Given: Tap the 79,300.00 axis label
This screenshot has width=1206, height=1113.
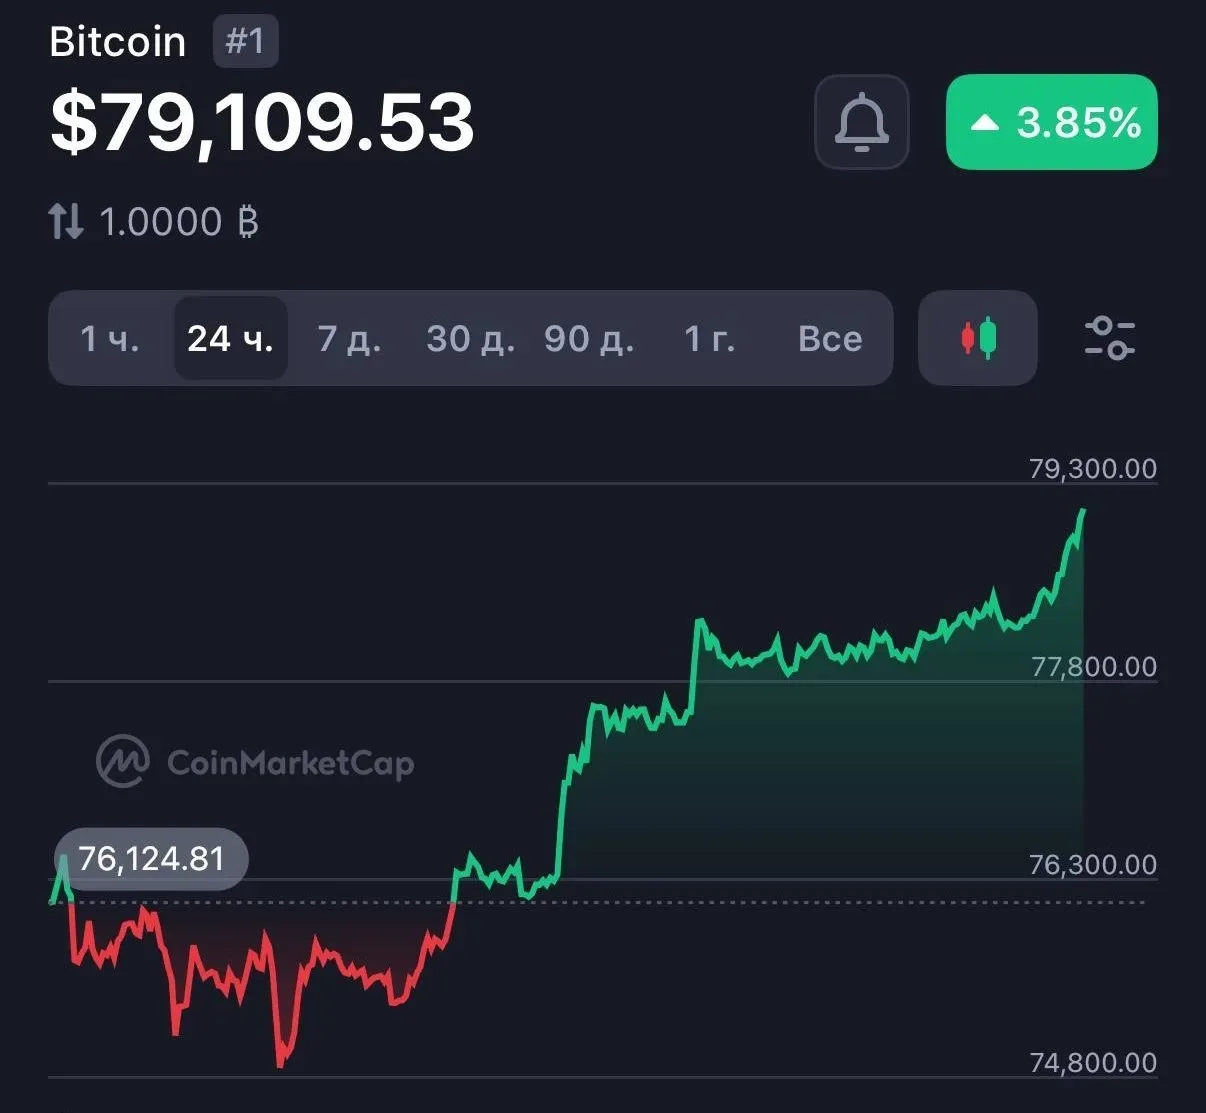Looking at the screenshot, I should [1092, 468].
